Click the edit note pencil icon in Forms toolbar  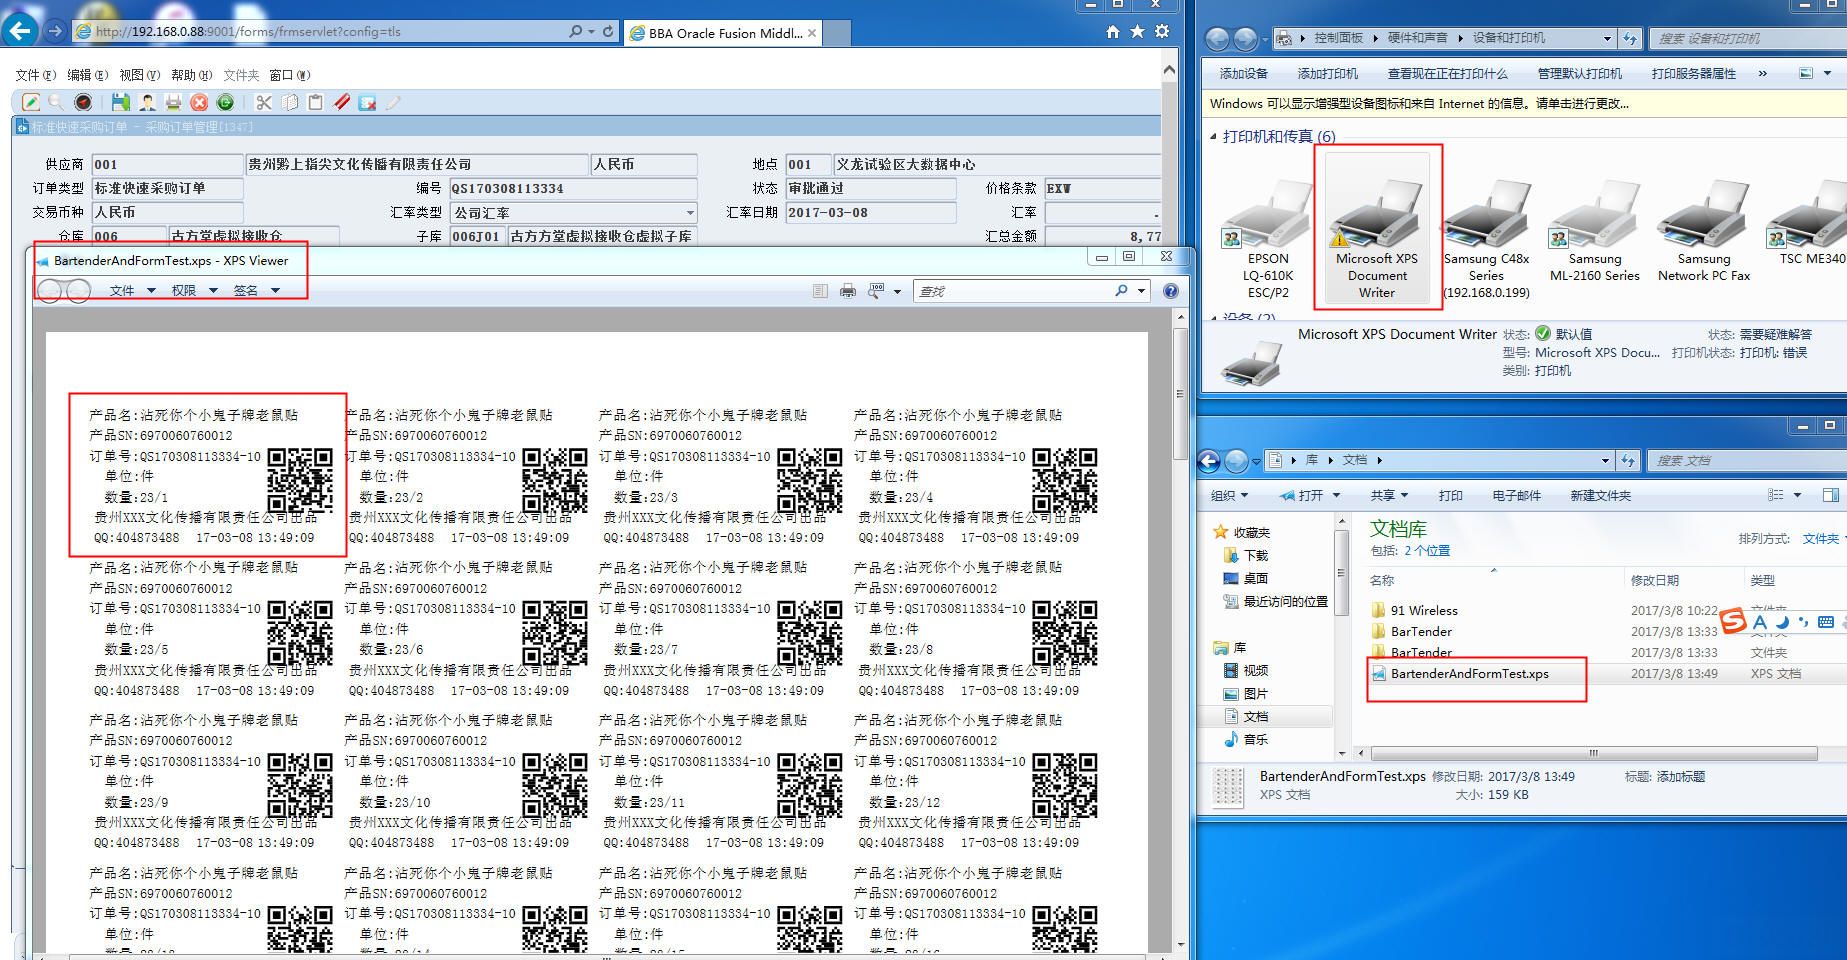[x=31, y=102]
